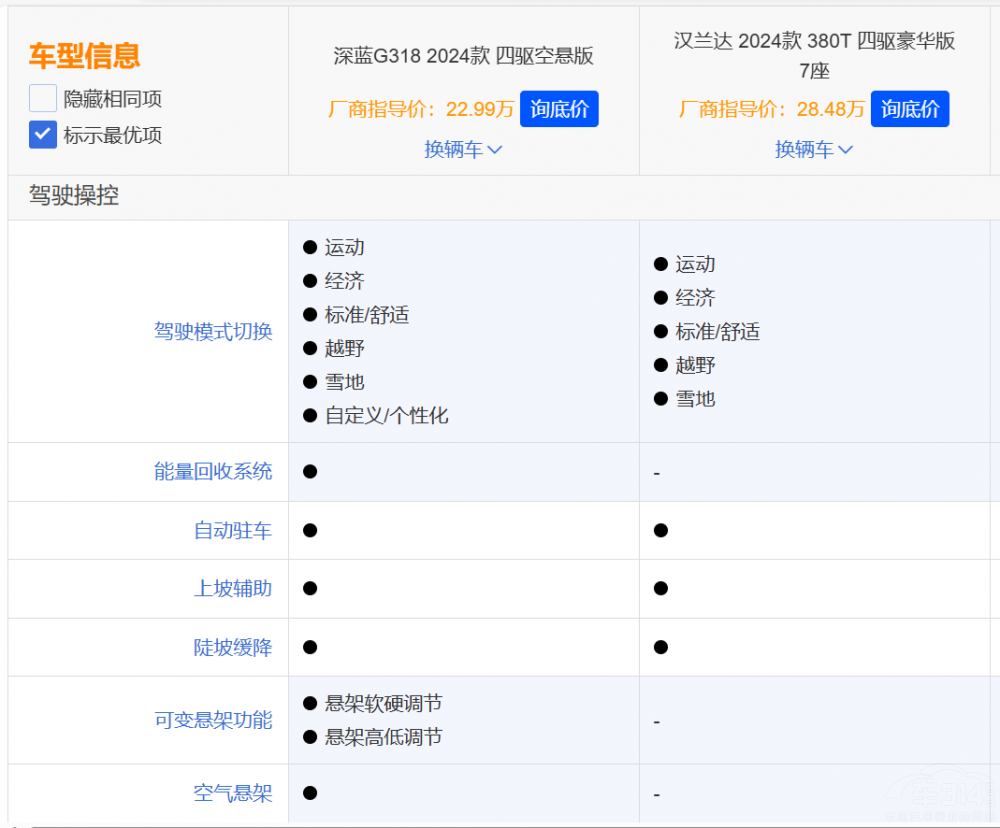This screenshot has height=828, width=1000.
Task: Expand 换辆车 dropdown for 汉兰达
Action: (x=814, y=149)
